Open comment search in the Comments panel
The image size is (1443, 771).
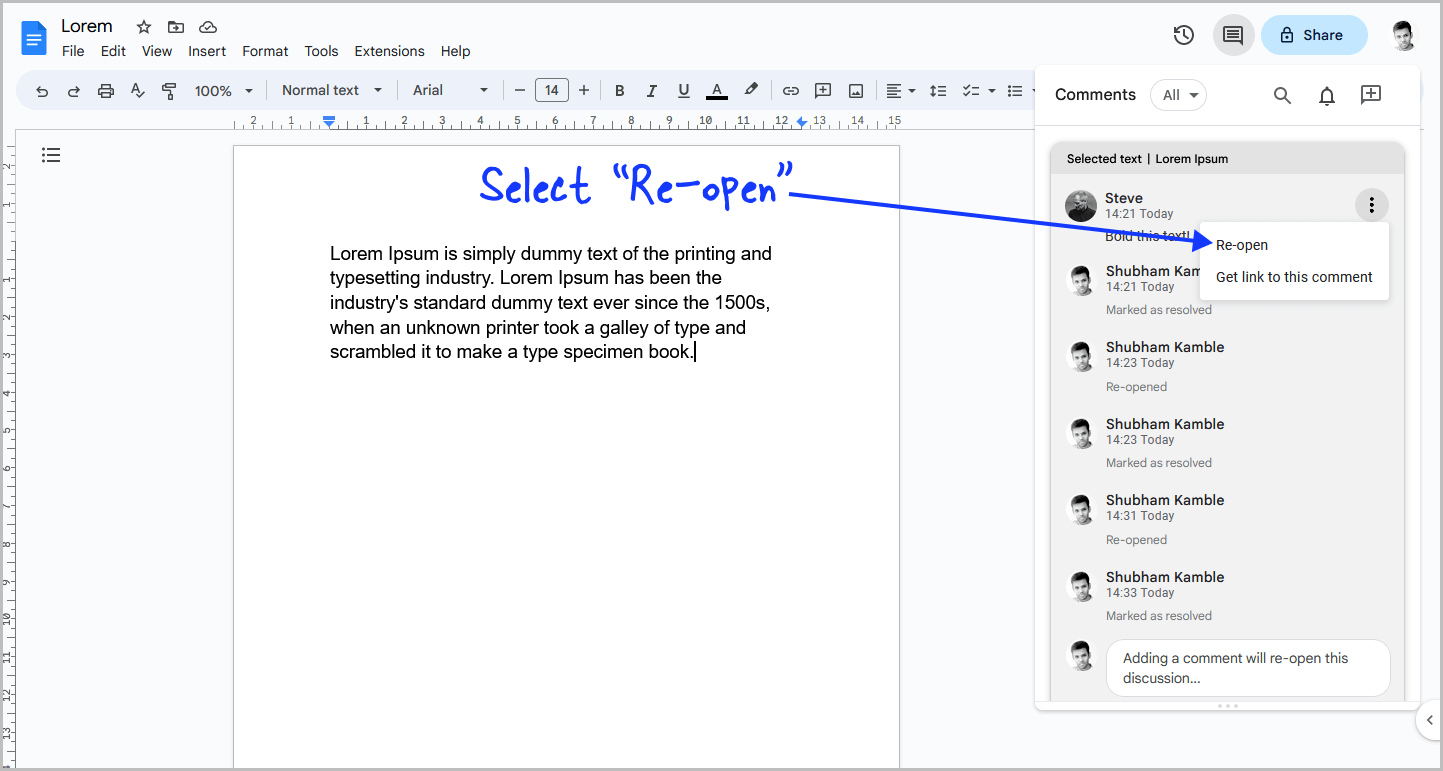1282,95
